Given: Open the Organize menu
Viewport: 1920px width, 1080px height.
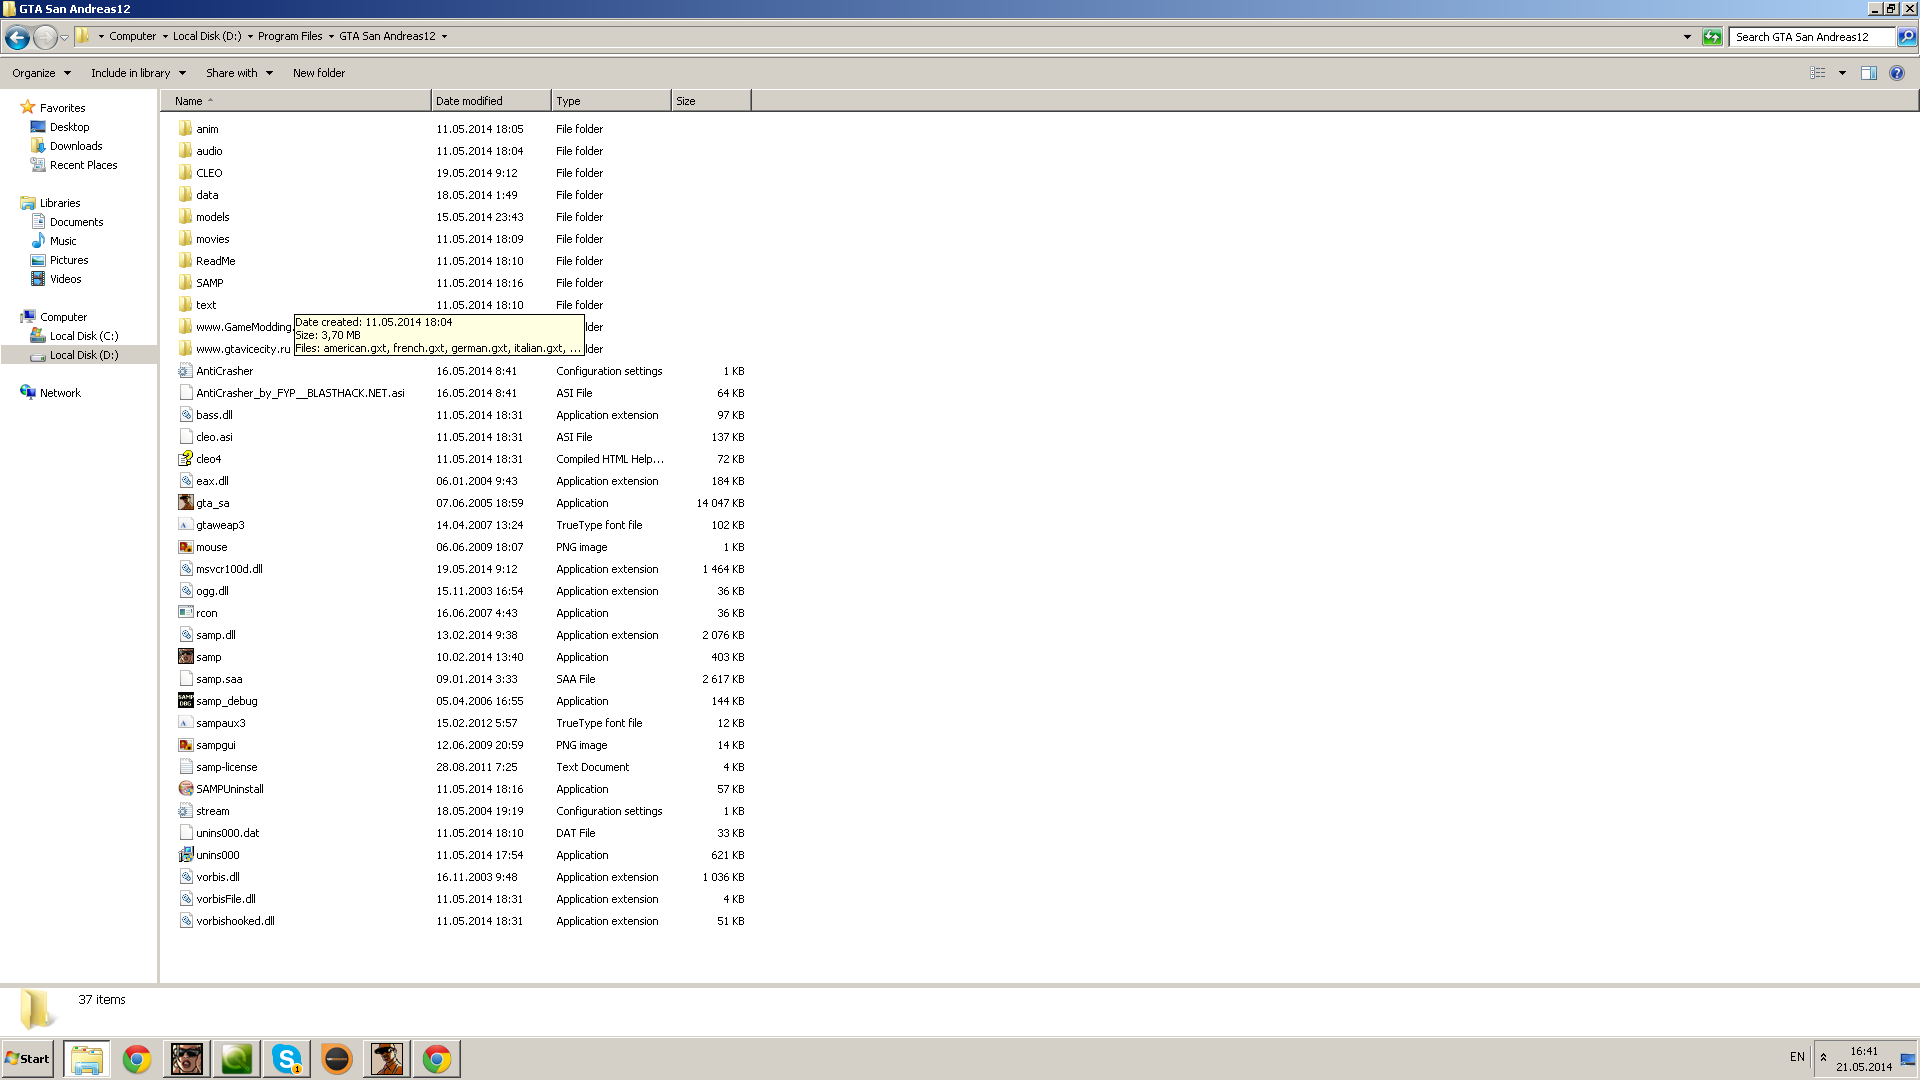Looking at the screenshot, I should coord(41,73).
